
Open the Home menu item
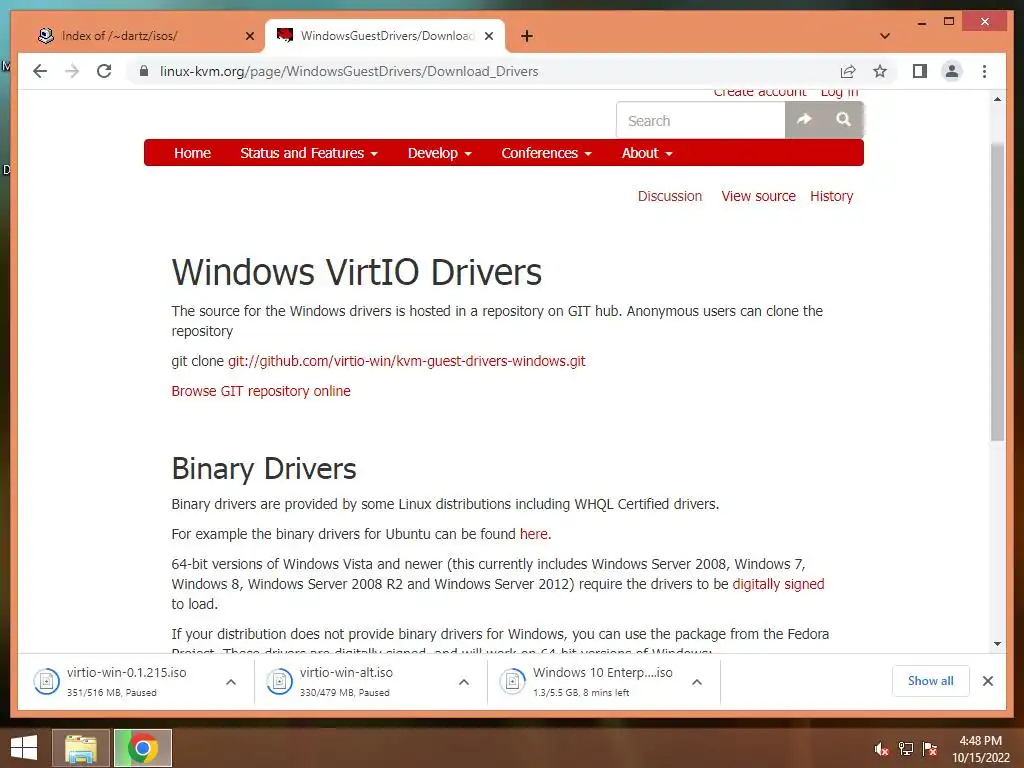[192, 153]
